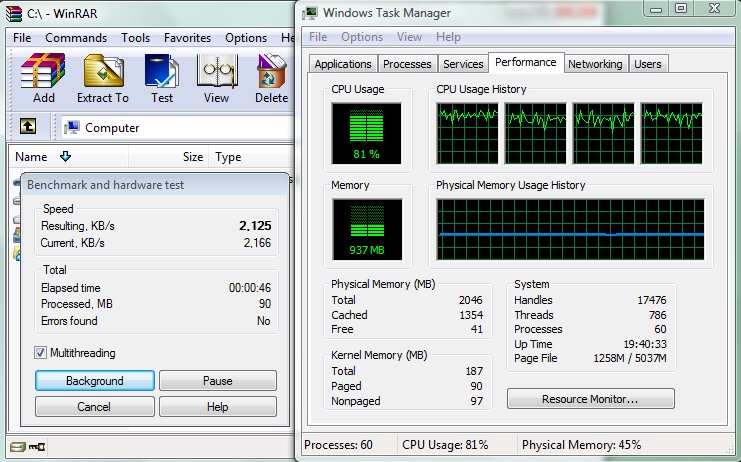
Task: Click the drive icon in WinRAR status bar
Action: pos(17,446)
